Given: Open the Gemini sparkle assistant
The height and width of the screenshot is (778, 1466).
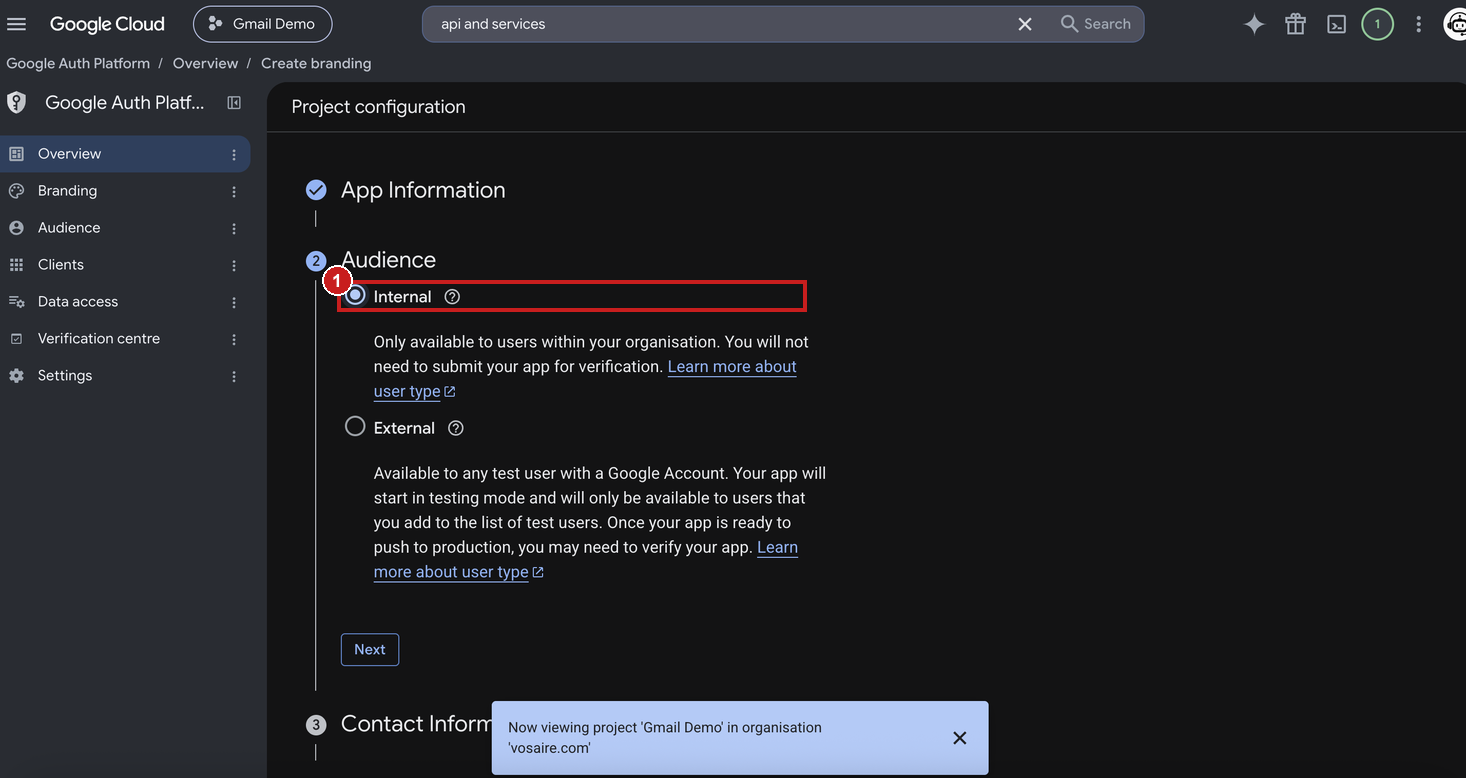Looking at the screenshot, I should (x=1254, y=24).
